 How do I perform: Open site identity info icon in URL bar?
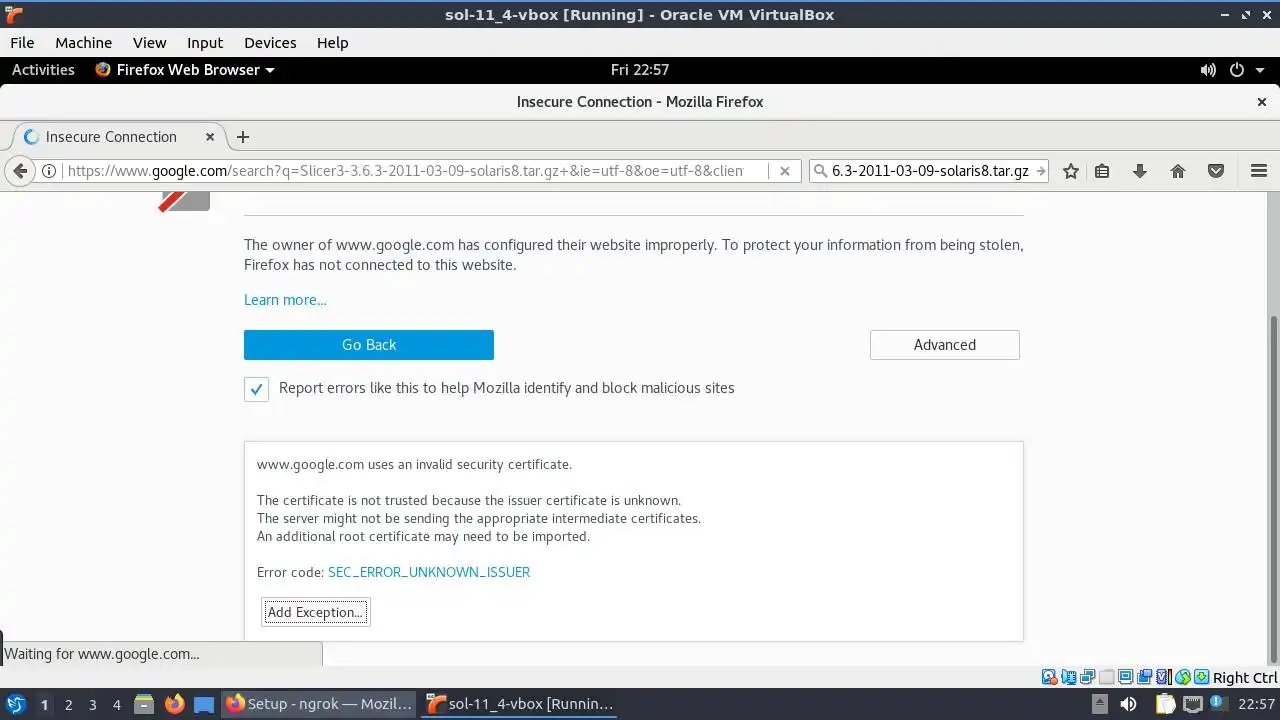point(48,171)
